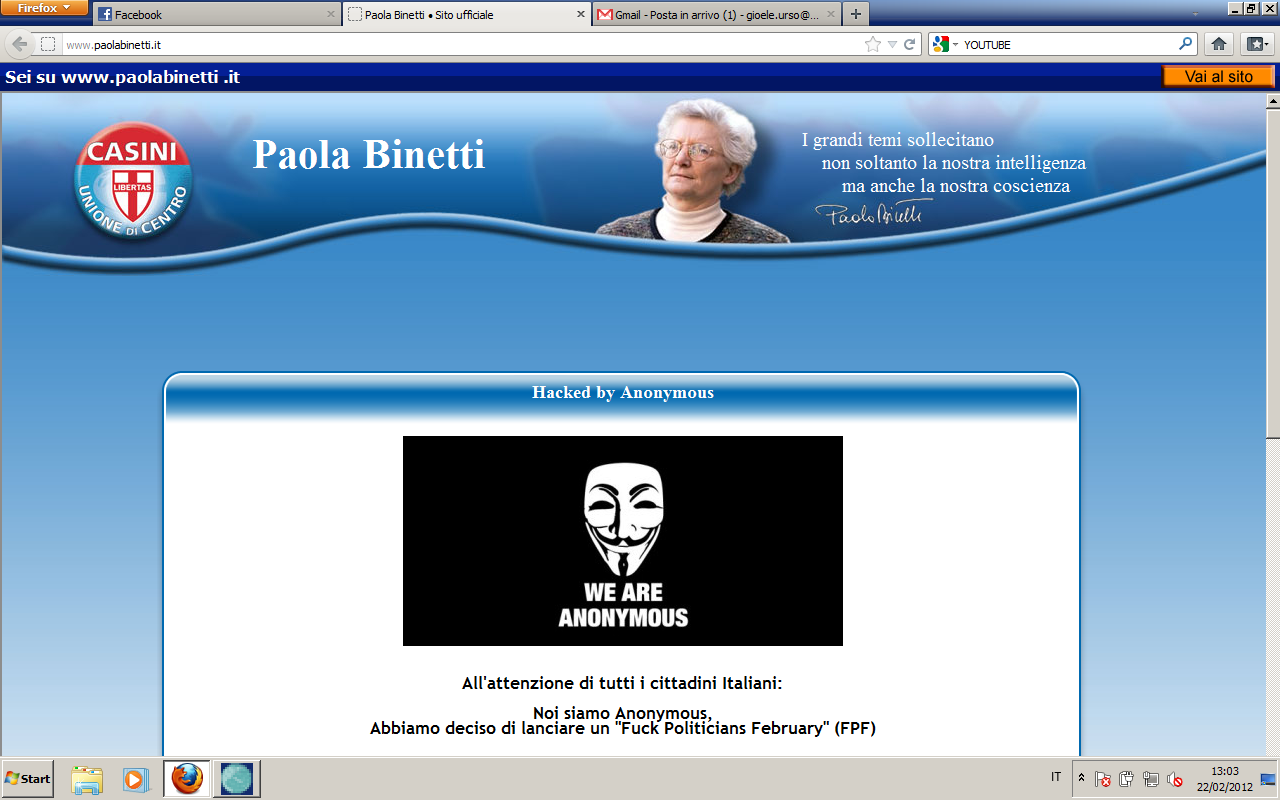The height and width of the screenshot is (800, 1280).
Task: Open the URL history dropdown arrow
Action: (x=892, y=44)
